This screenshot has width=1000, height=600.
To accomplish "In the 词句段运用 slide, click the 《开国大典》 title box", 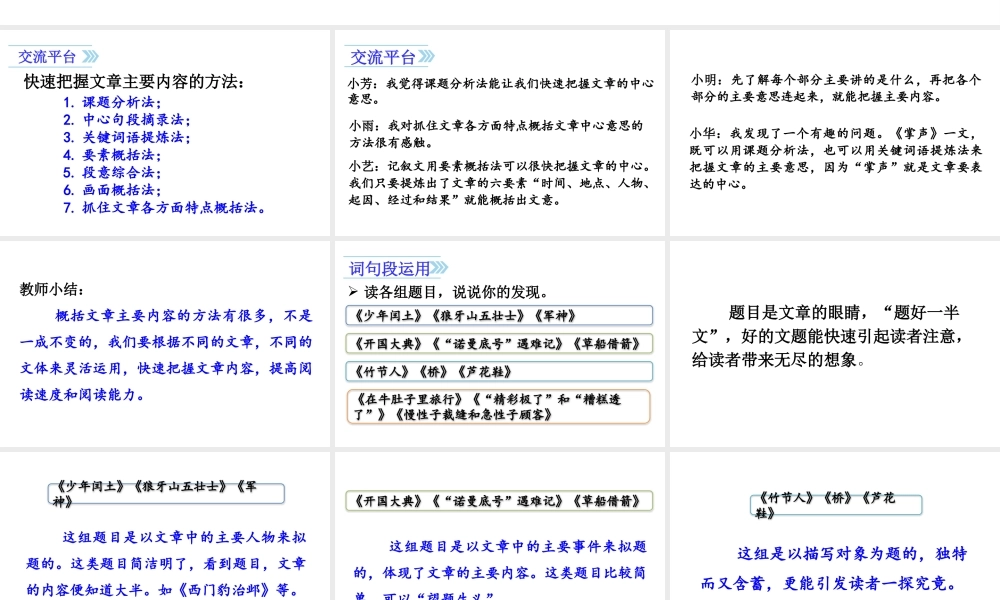I will pos(499,344).
